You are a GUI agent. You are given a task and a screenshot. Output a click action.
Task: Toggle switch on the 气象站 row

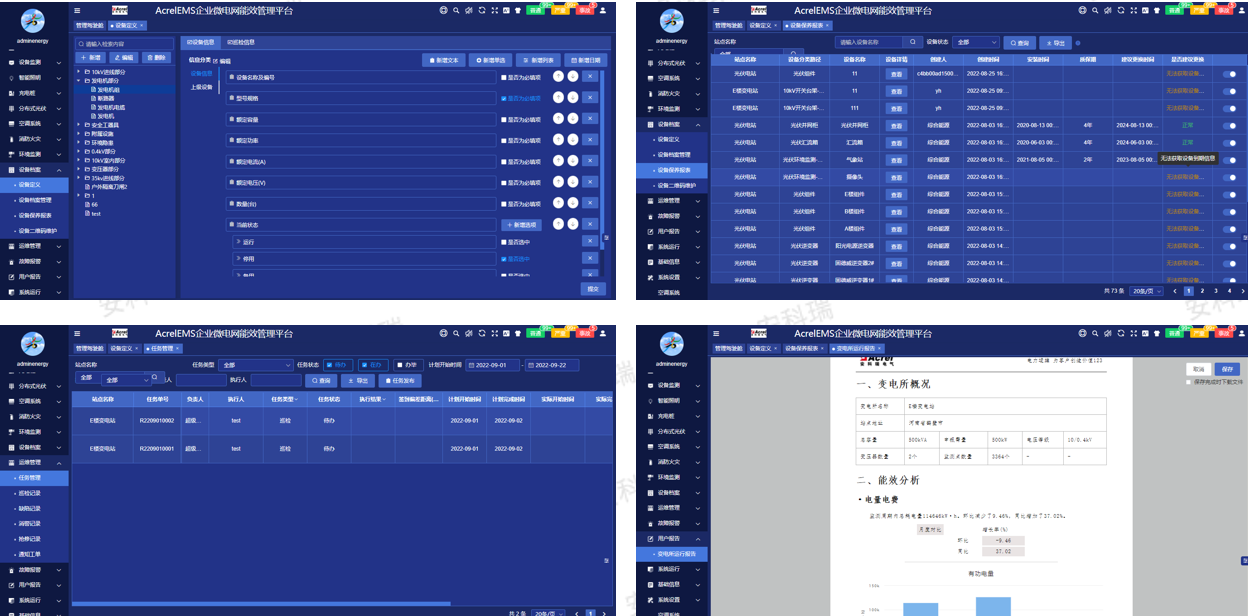1229,159
